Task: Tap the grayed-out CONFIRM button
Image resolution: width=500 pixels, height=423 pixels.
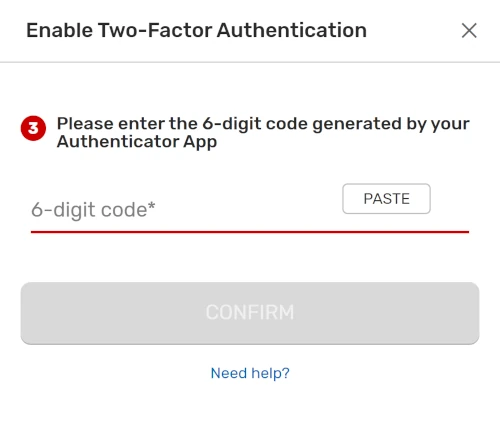Action: tap(250, 313)
